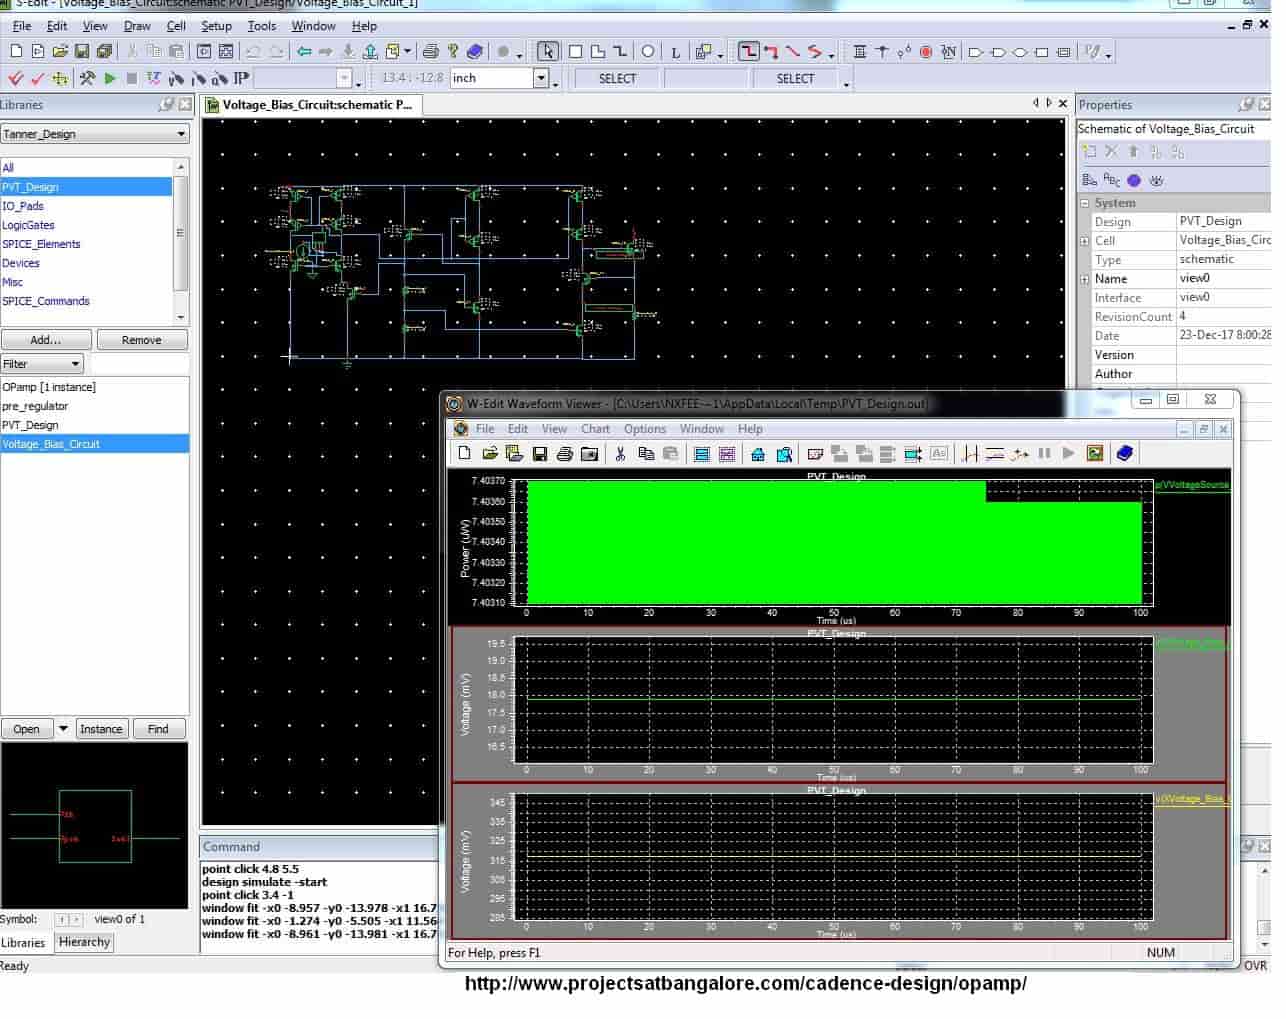This screenshot has width=1286, height=1019.
Task: Expand the Cell property row
Action: coord(1084,241)
